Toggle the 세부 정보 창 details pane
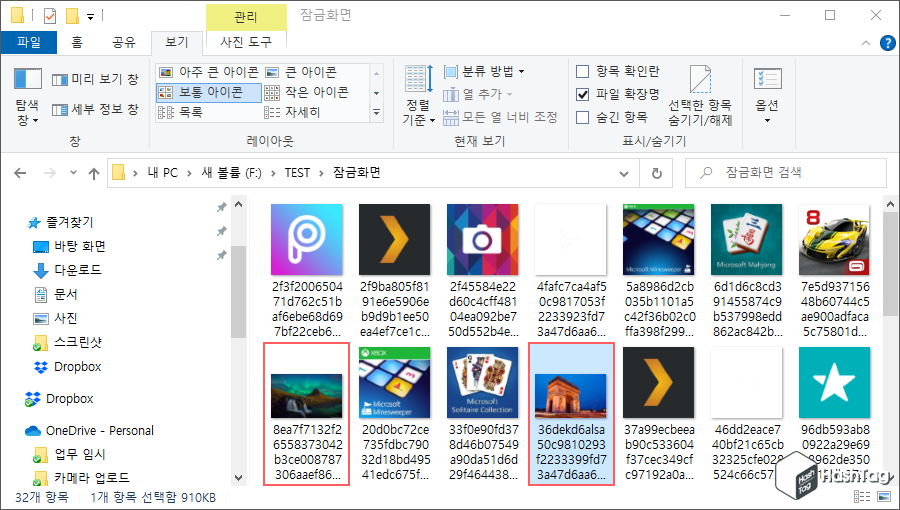Screen dimensions: 900x510 tap(95, 109)
